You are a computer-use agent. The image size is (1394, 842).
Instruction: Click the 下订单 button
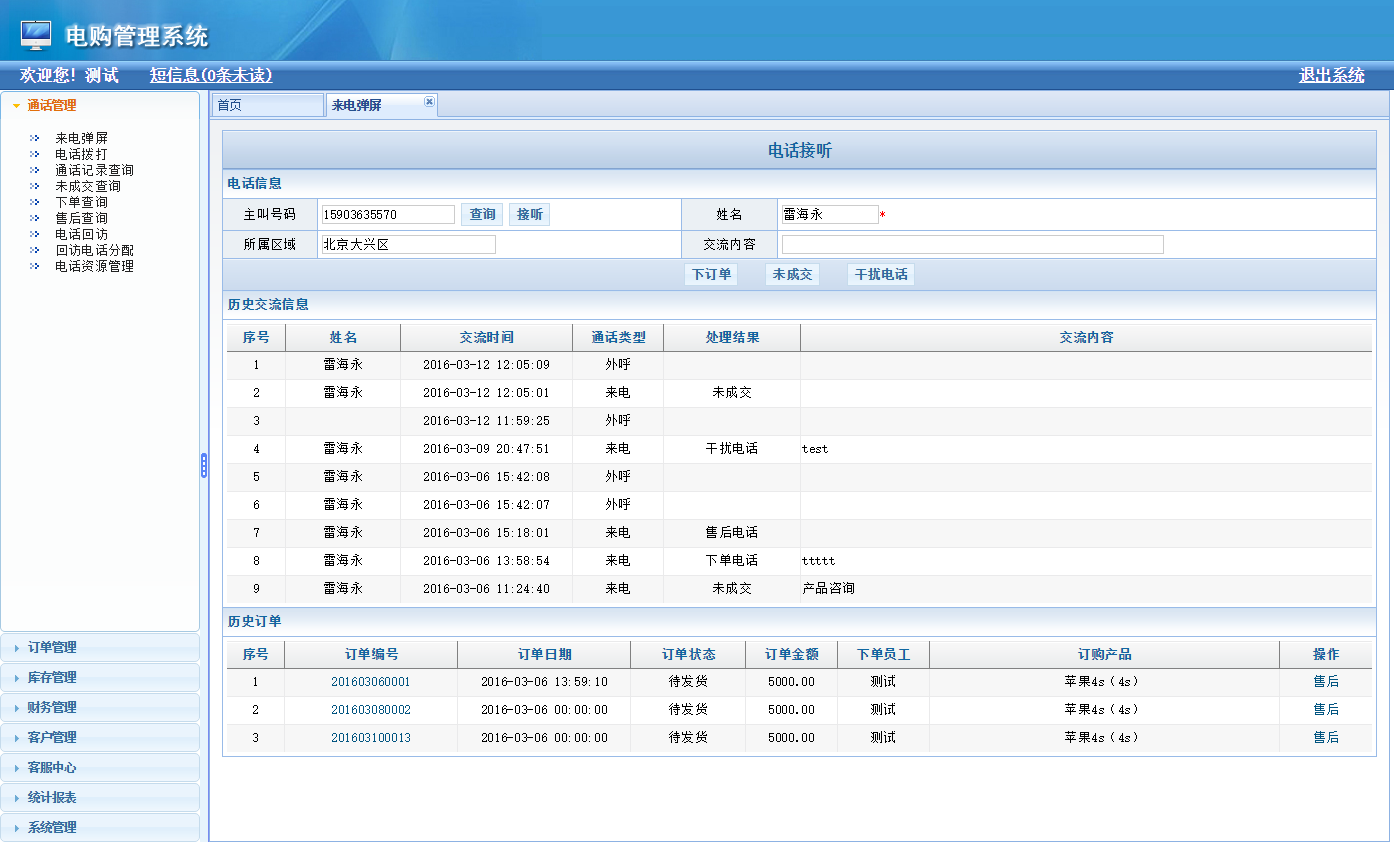[x=711, y=274]
